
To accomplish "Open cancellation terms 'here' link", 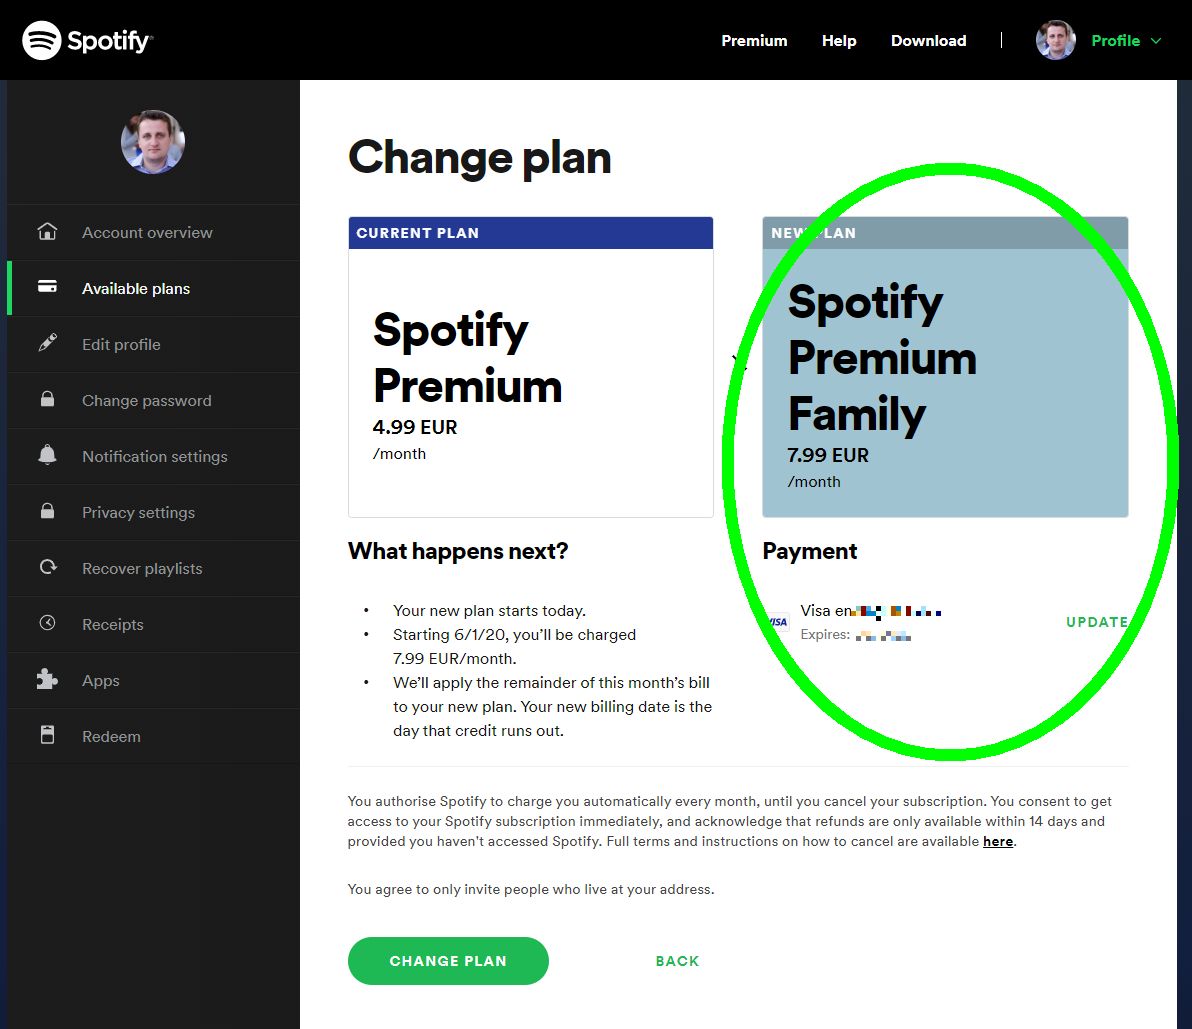I will click(x=997, y=841).
